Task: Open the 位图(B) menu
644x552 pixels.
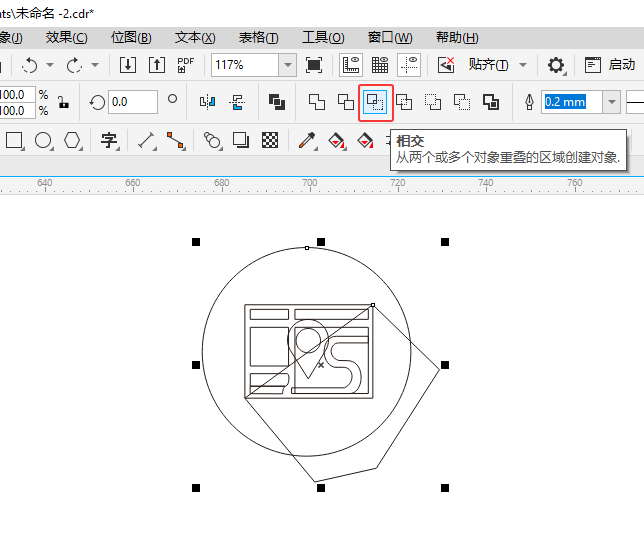Action: tap(131, 38)
